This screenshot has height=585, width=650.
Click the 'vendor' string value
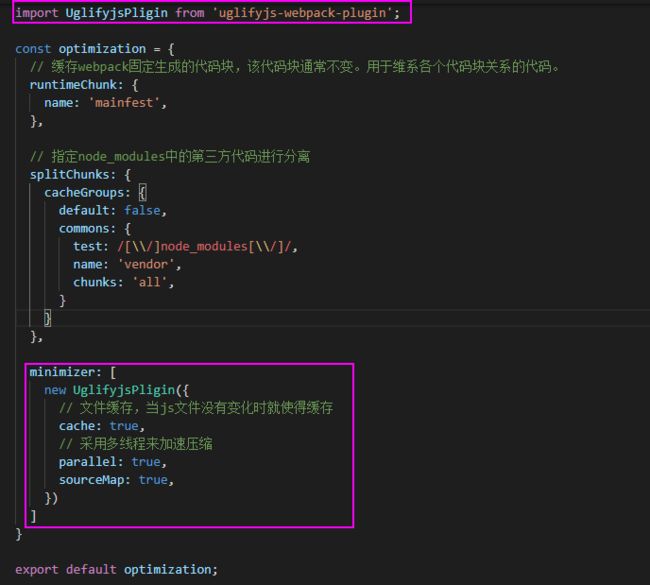[x=146, y=265]
